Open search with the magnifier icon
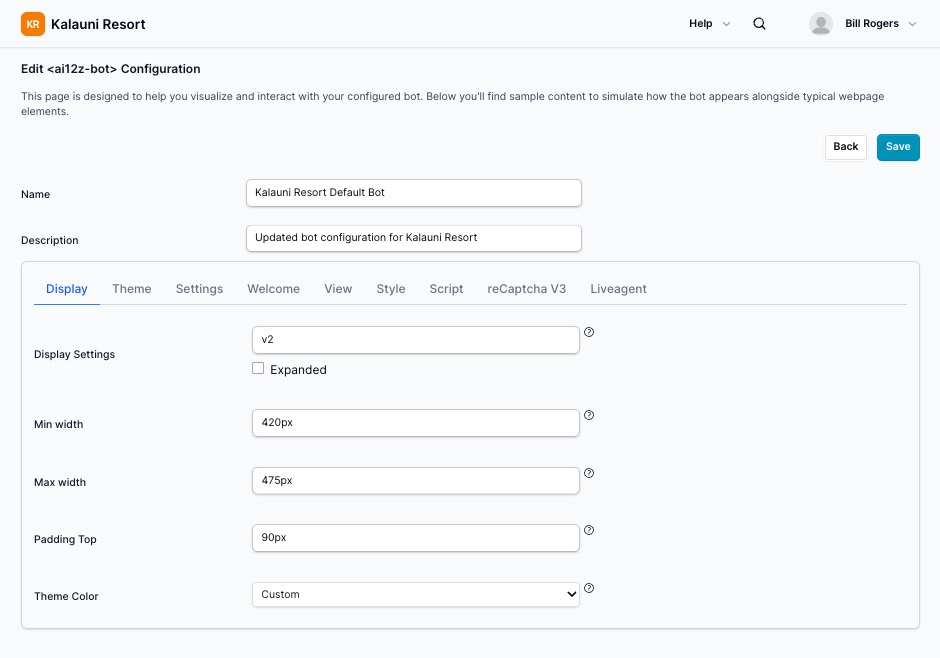The width and height of the screenshot is (940, 658). pyautogui.click(x=759, y=23)
